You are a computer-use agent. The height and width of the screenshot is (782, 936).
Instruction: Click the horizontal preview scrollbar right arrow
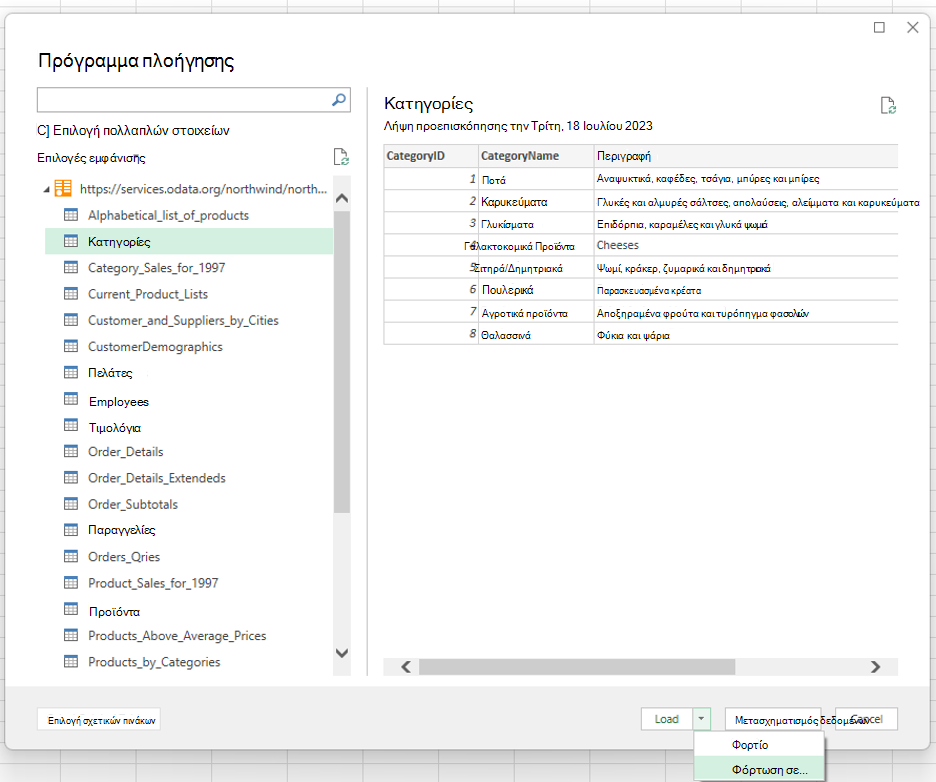pyautogui.click(x=875, y=667)
